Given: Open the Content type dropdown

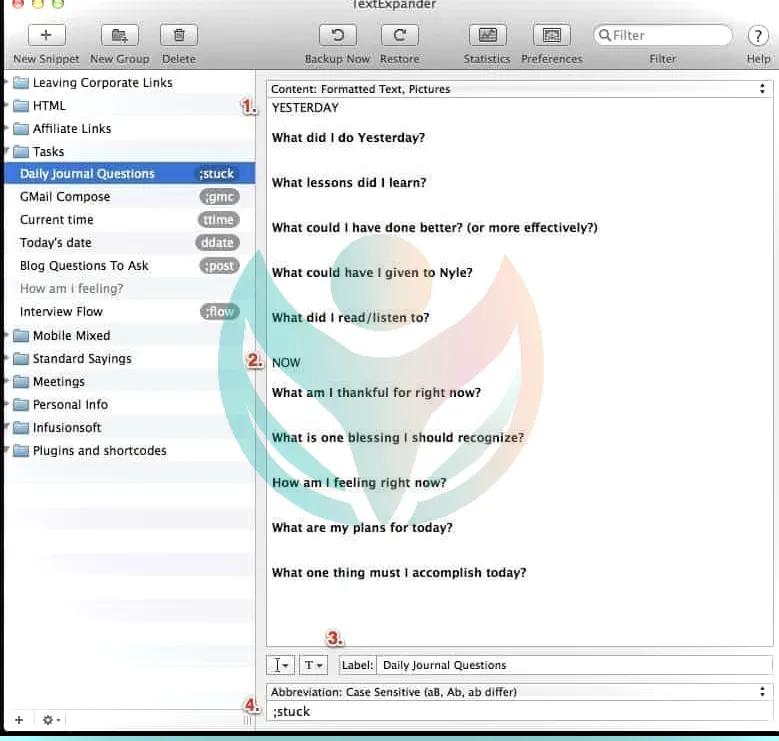Looking at the screenshot, I should point(519,89).
